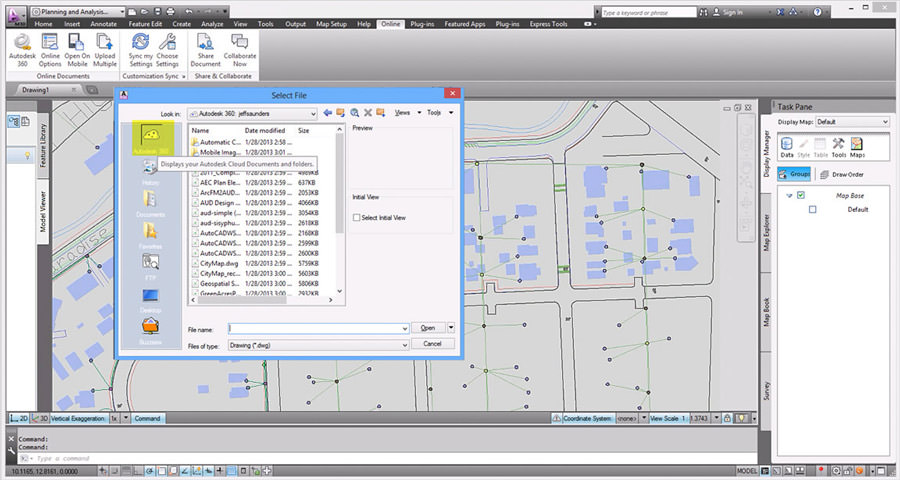Click the Open button in dialog

[x=428, y=328]
